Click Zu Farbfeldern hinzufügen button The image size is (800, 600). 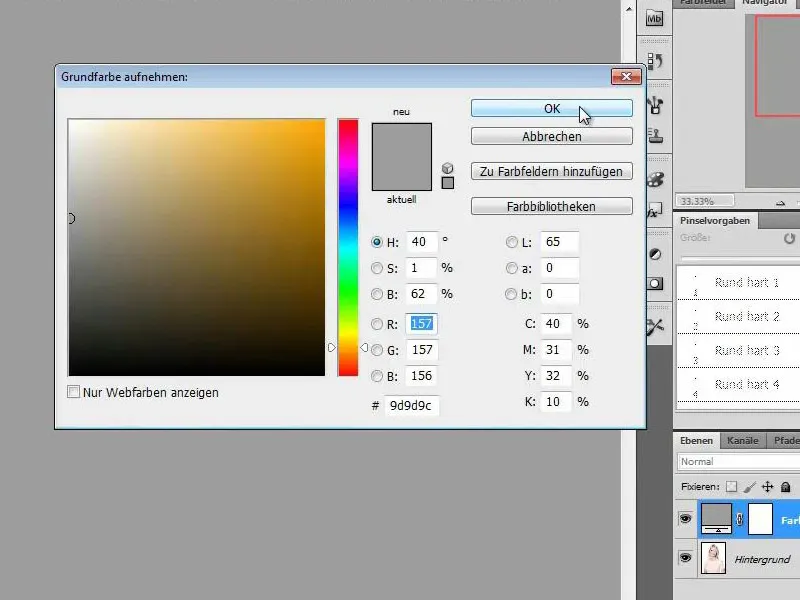[551, 172]
